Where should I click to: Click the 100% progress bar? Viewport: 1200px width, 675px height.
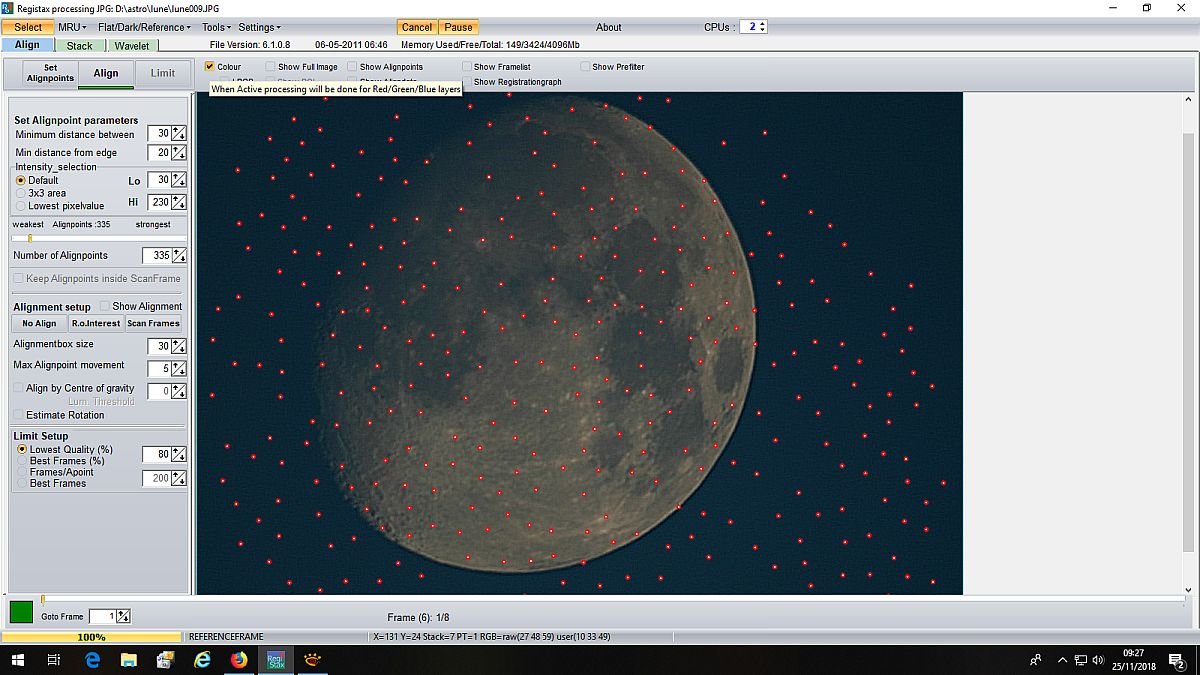click(x=92, y=637)
